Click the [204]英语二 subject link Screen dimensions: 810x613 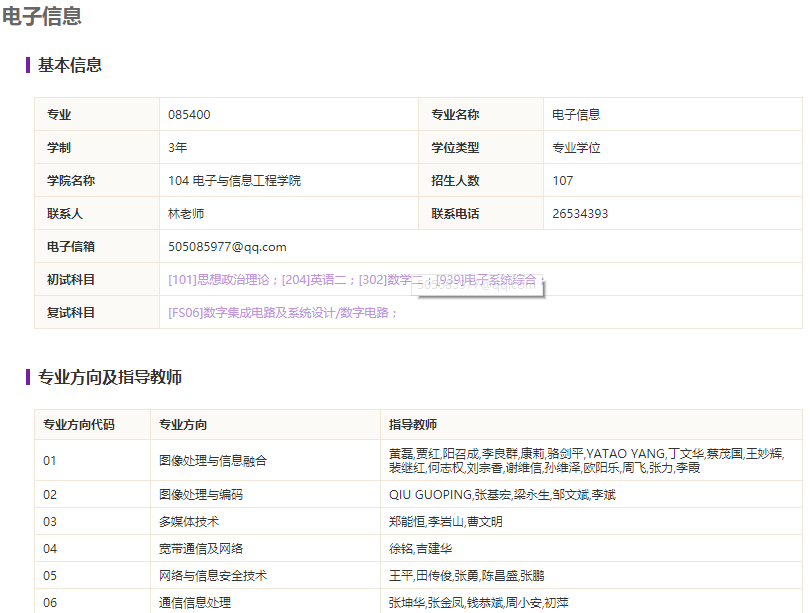click(x=314, y=280)
